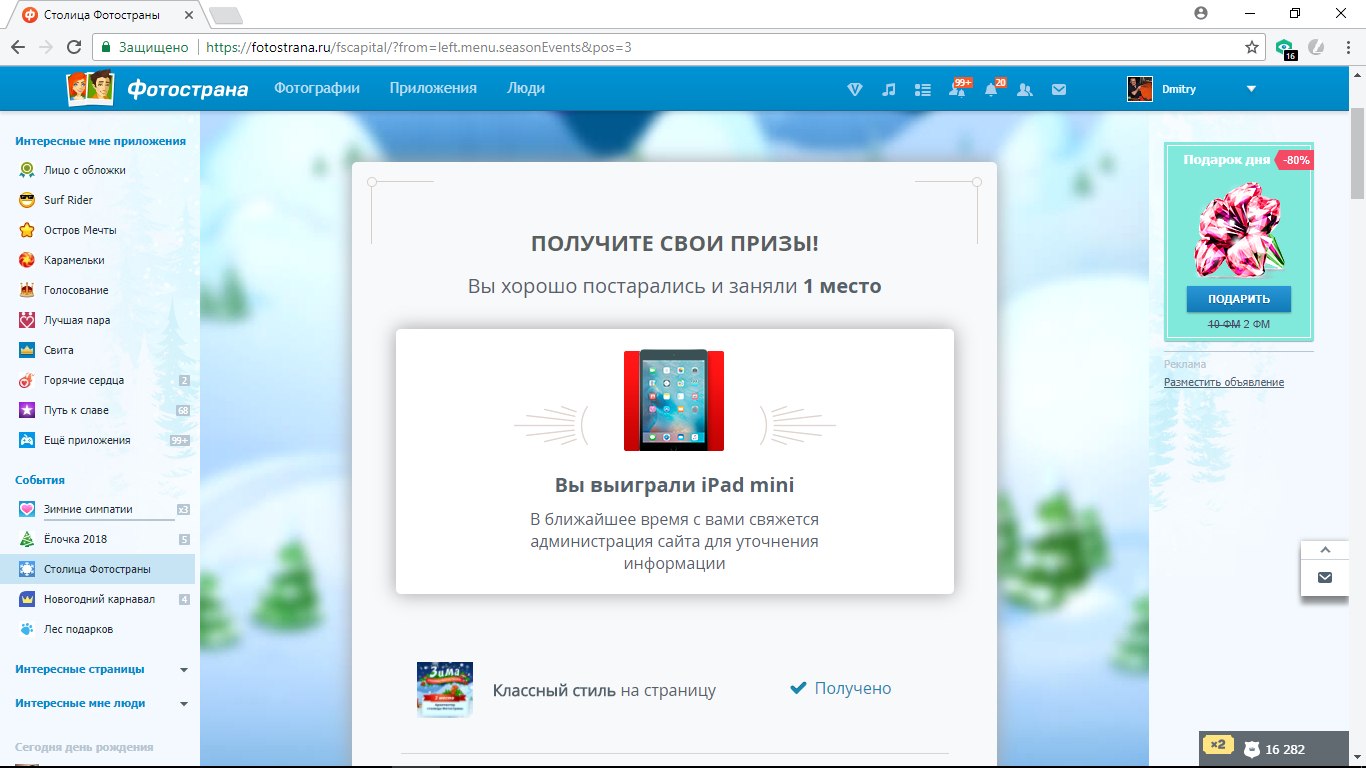
Task: Click the iPad mini prize image
Action: pos(674,400)
